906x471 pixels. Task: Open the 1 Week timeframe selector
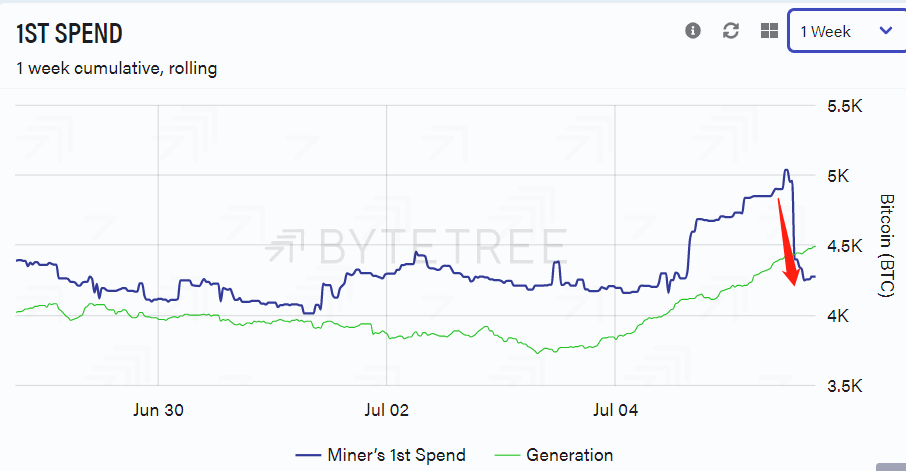(847, 31)
